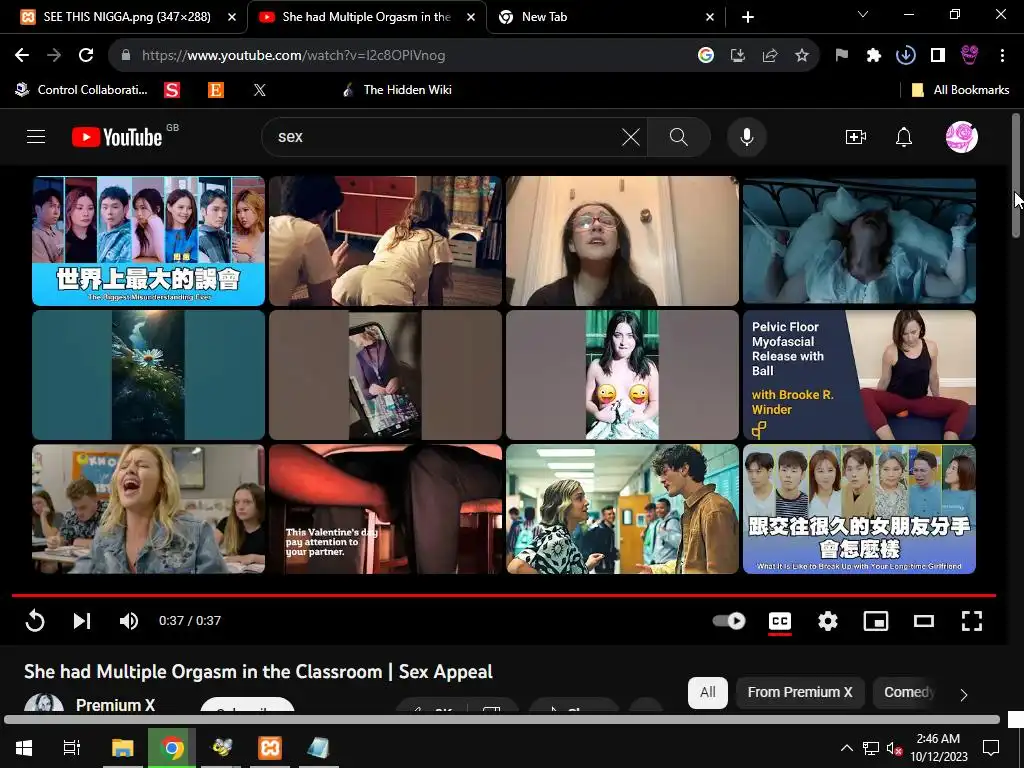
Task: Open the YouTube guide hamburger menu
Action: click(36, 136)
